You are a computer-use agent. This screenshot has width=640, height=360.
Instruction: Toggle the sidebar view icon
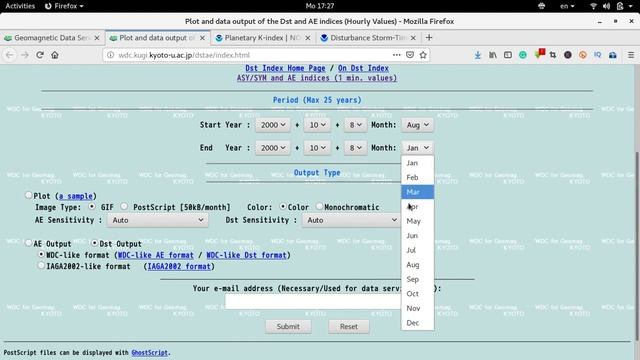(x=508, y=55)
